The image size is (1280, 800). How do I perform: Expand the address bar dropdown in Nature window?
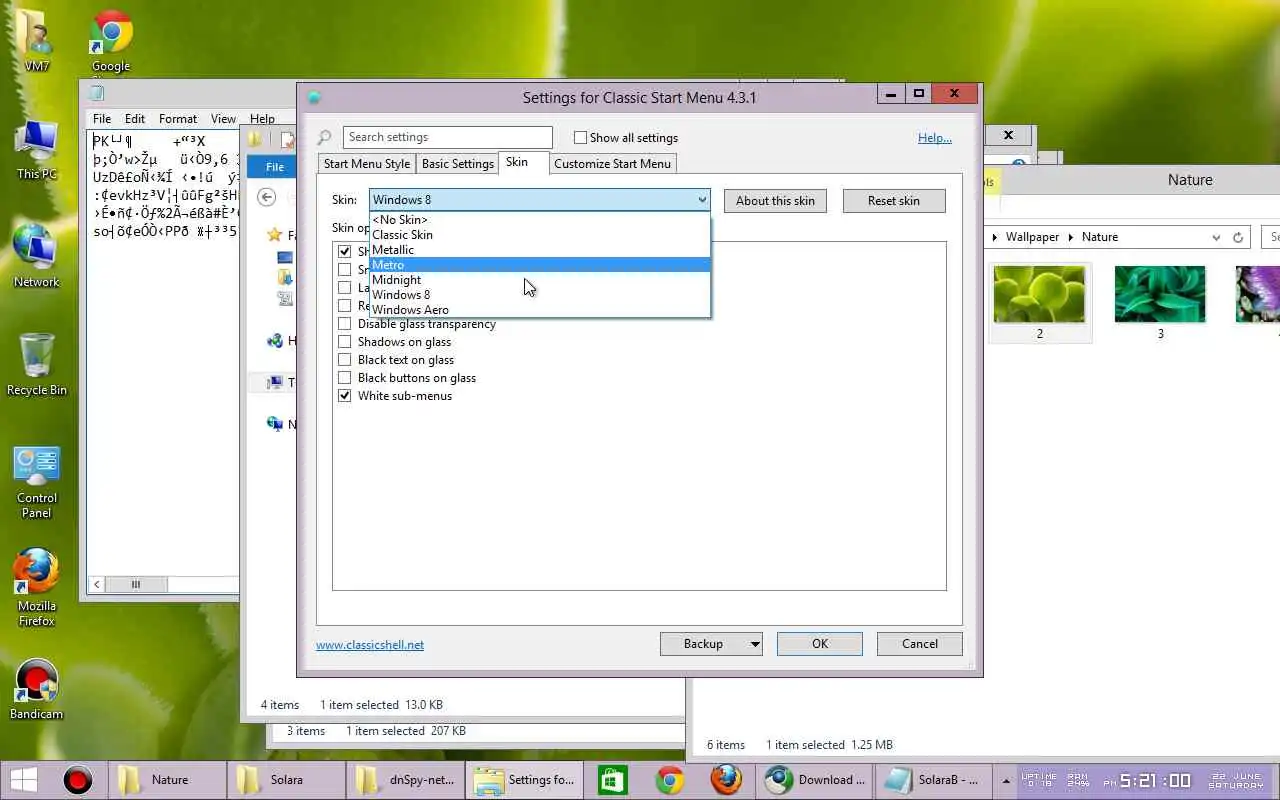point(1216,238)
